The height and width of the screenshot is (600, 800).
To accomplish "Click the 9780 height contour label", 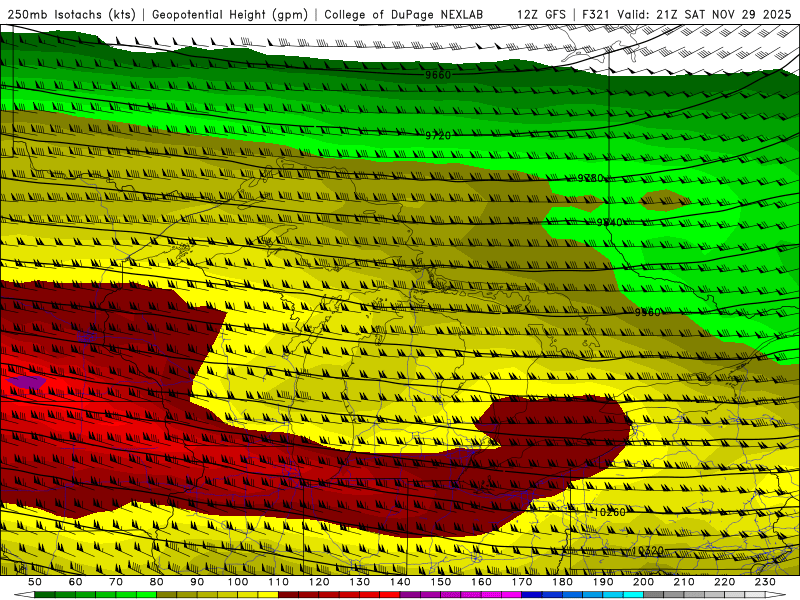I will point(590,178).
